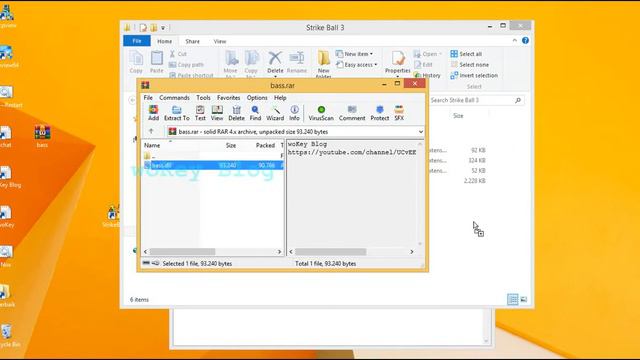Click Size column header in Explorer
The image size is (640, 360).
(x=458, y=116)
